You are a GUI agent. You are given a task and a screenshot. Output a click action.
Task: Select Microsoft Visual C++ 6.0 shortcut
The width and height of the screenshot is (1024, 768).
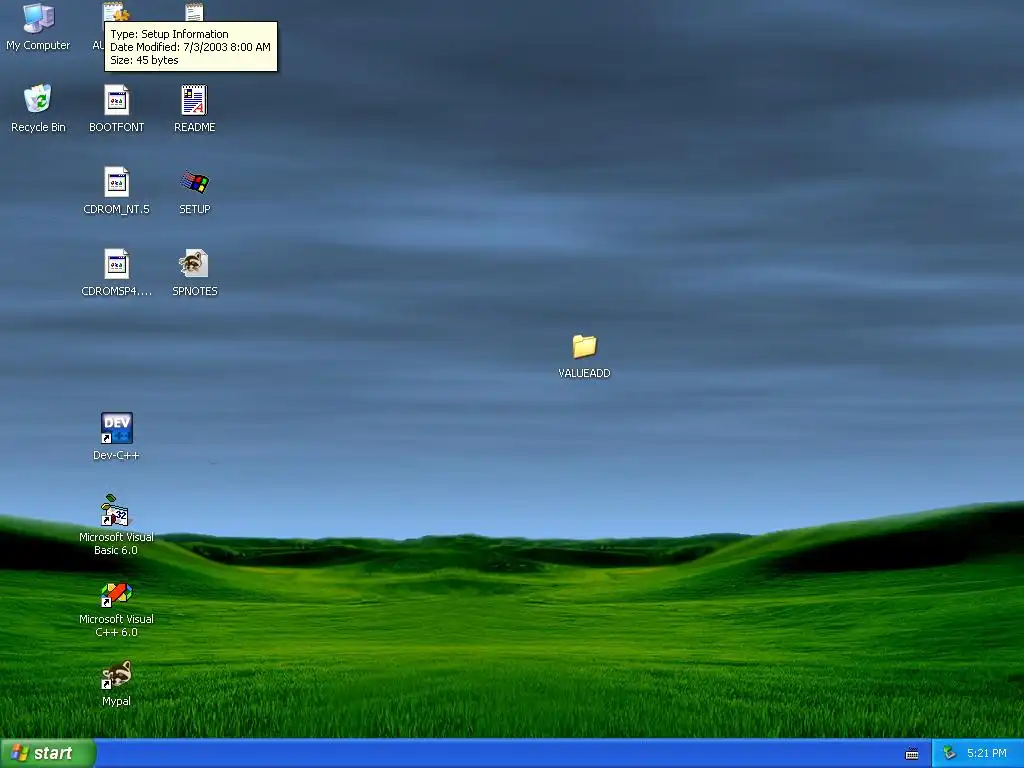[x=116, y=594]
